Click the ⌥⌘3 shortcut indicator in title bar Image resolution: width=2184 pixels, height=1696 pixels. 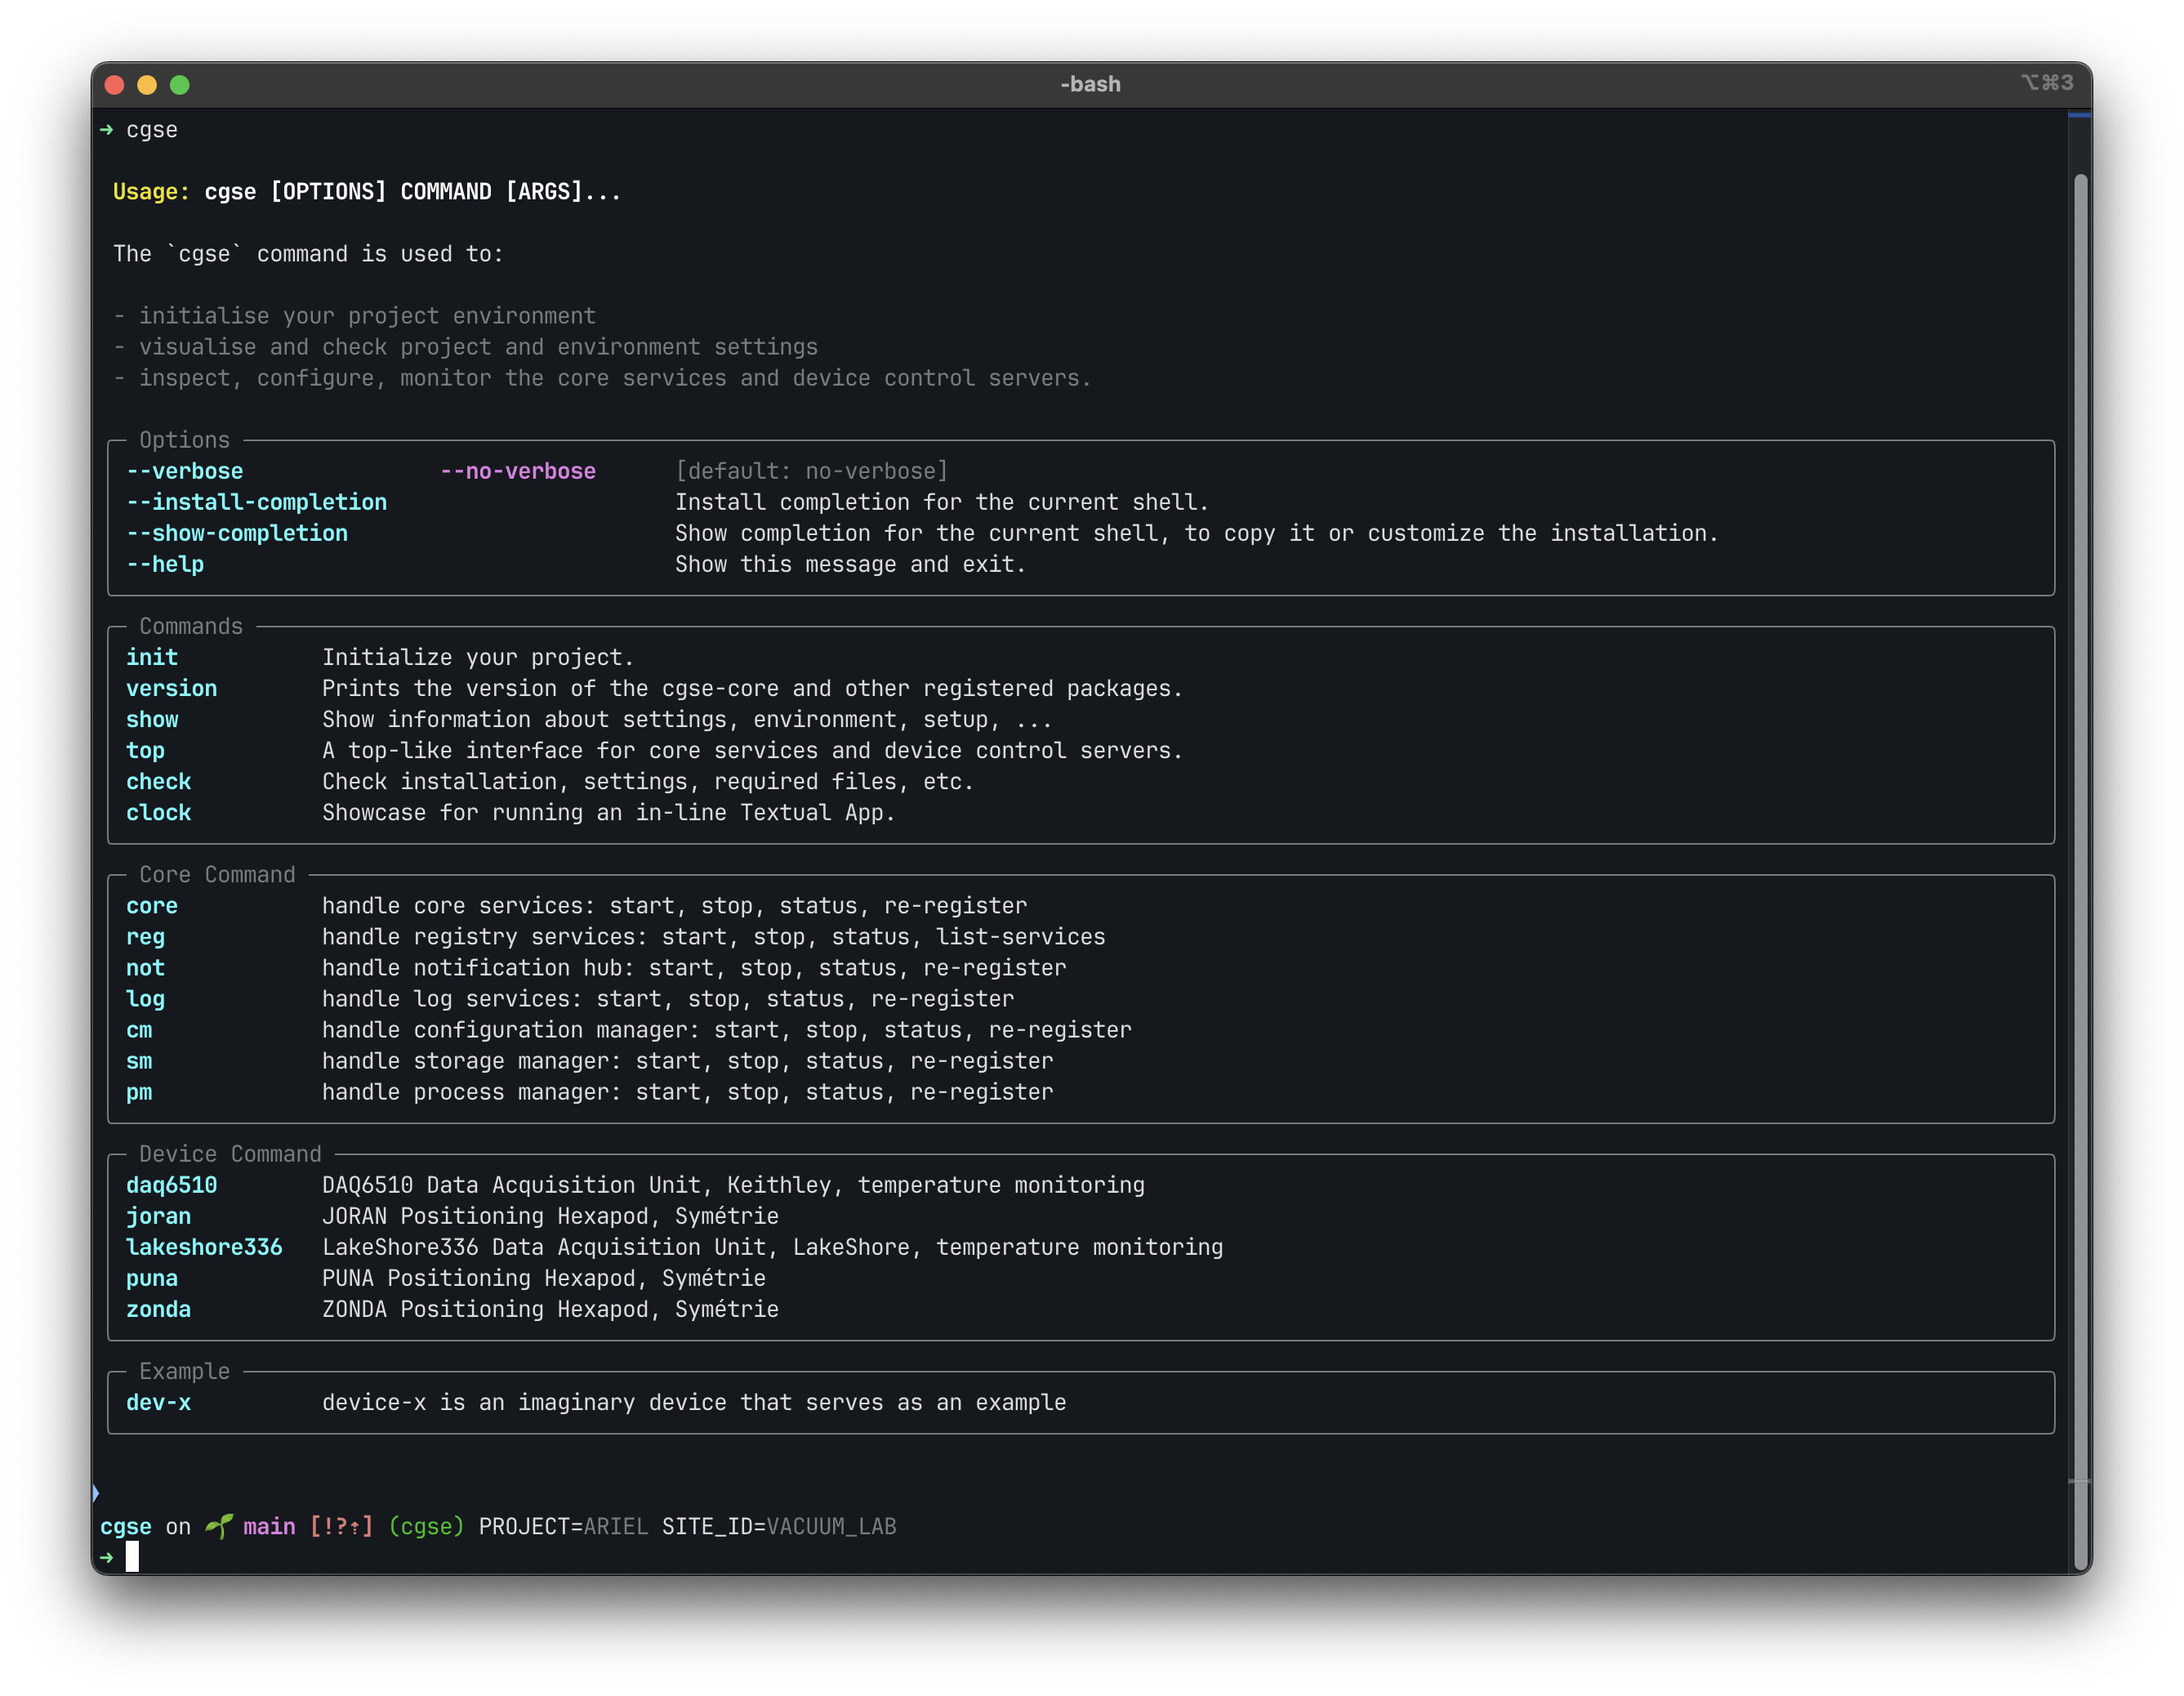2046,84
